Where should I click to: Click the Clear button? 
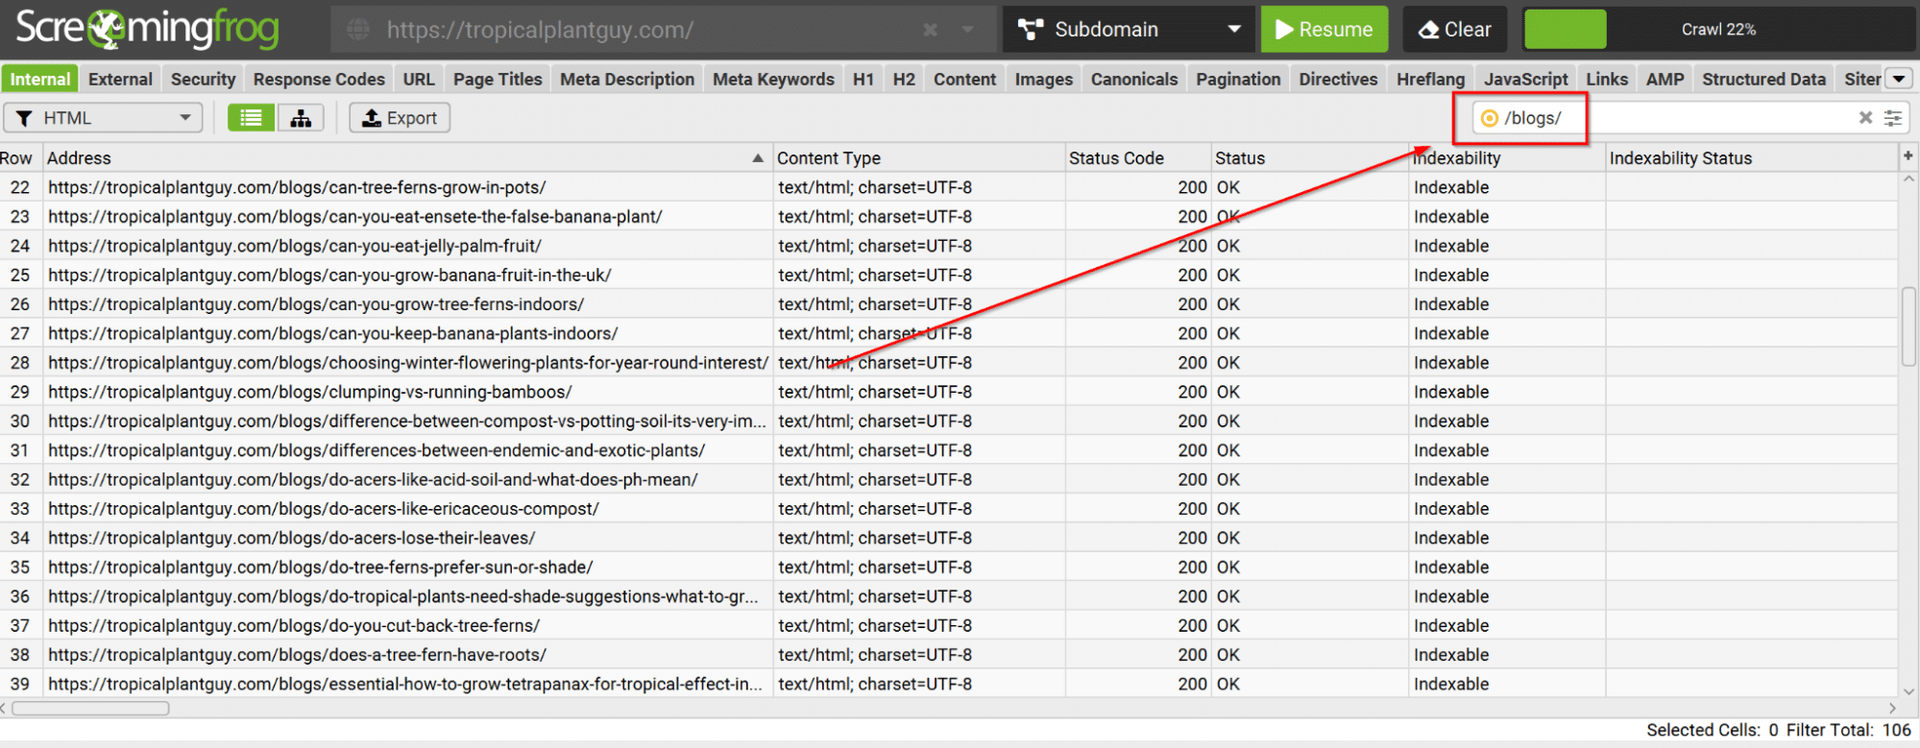[1455, 29]
